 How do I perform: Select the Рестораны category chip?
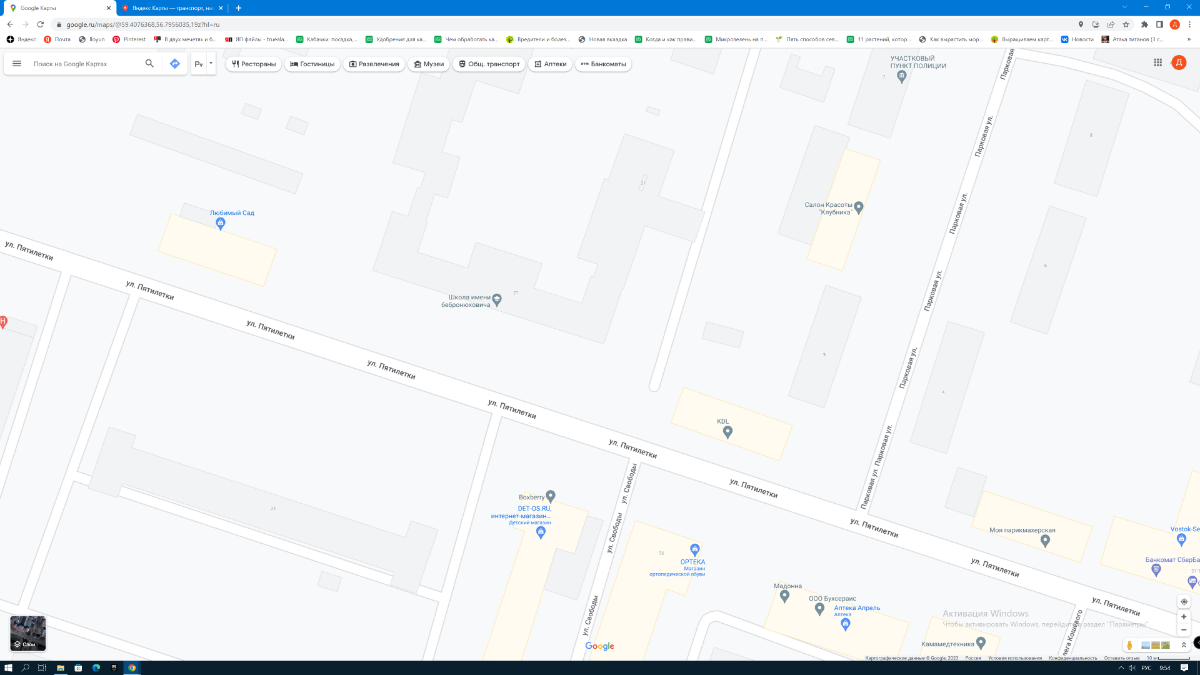click(x=253, y=64)
